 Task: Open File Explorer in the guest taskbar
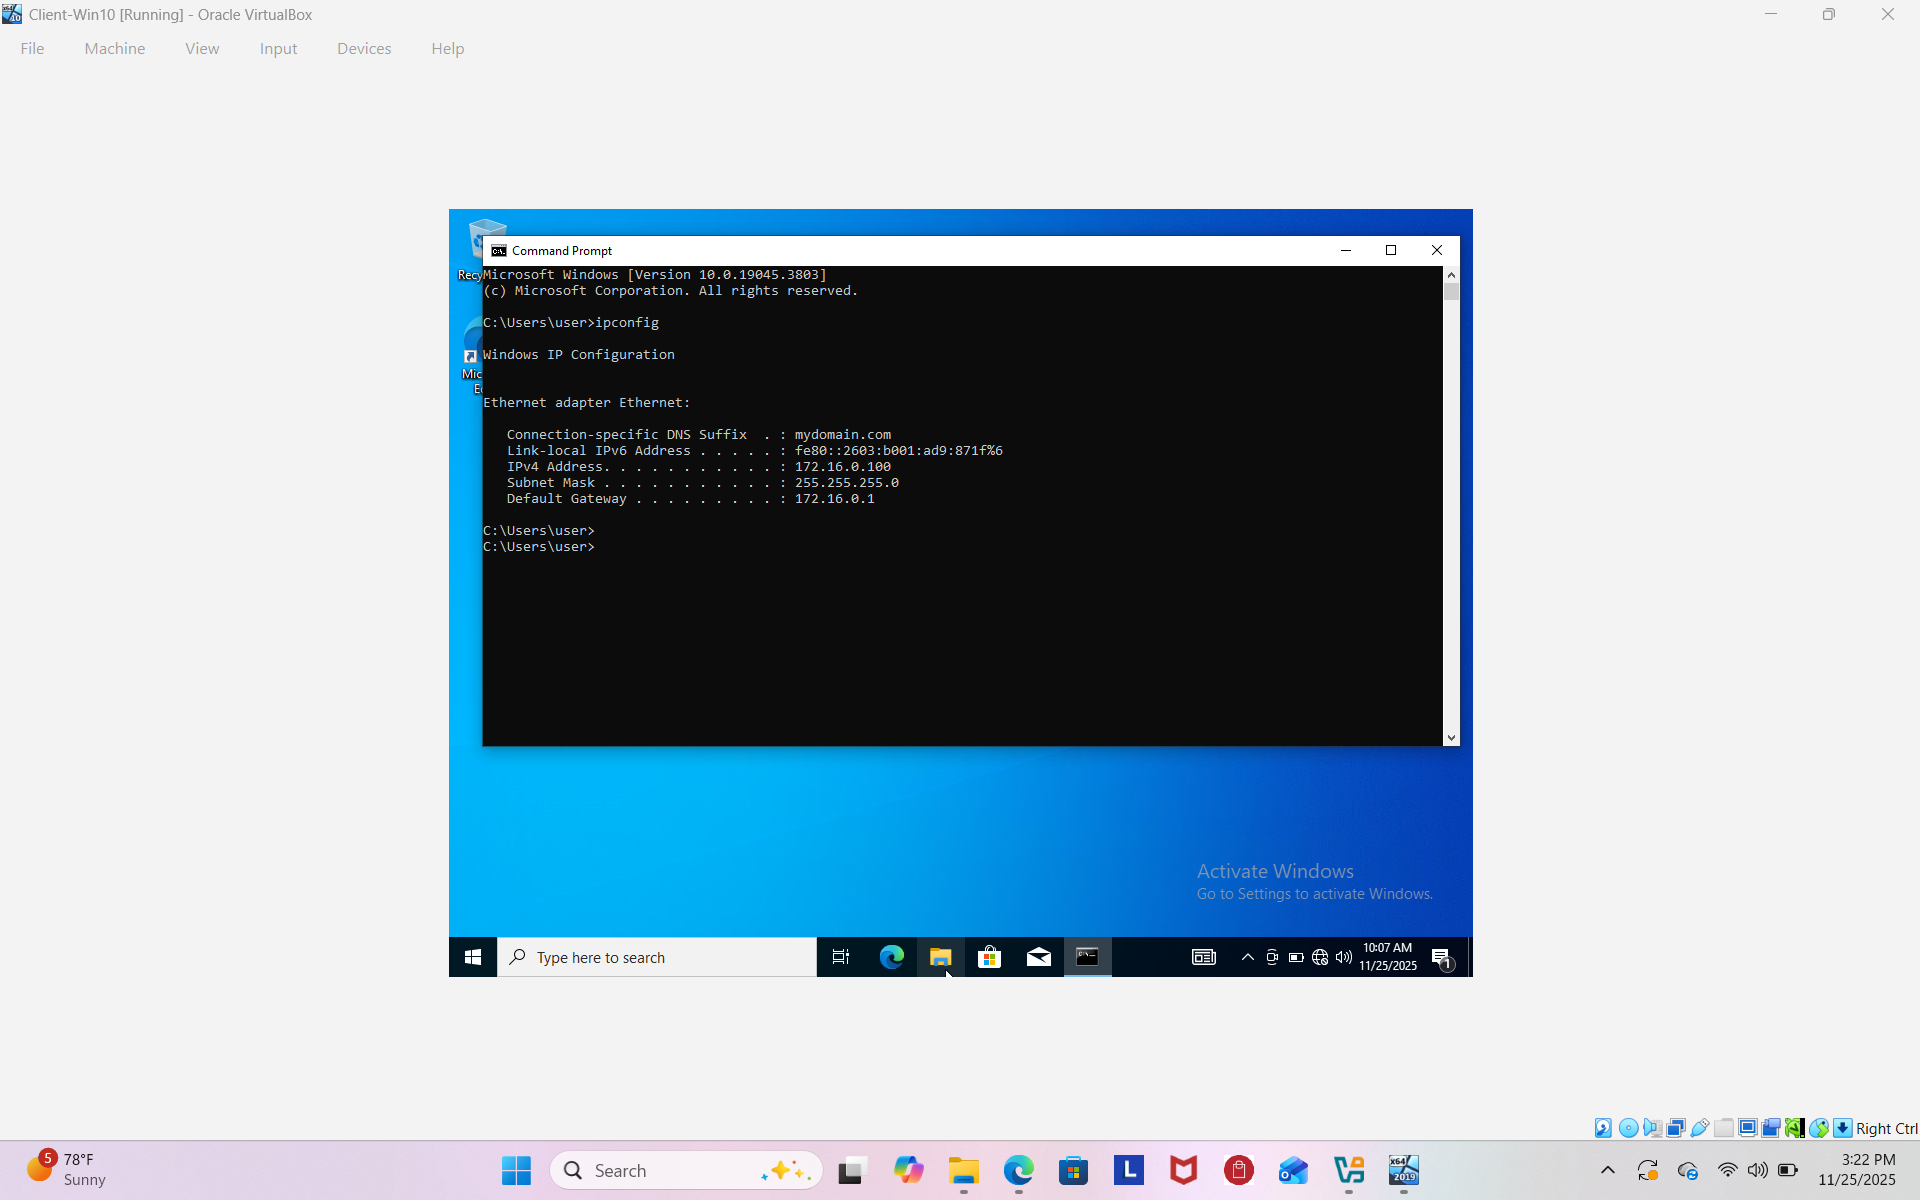click(x=940, y=957)
